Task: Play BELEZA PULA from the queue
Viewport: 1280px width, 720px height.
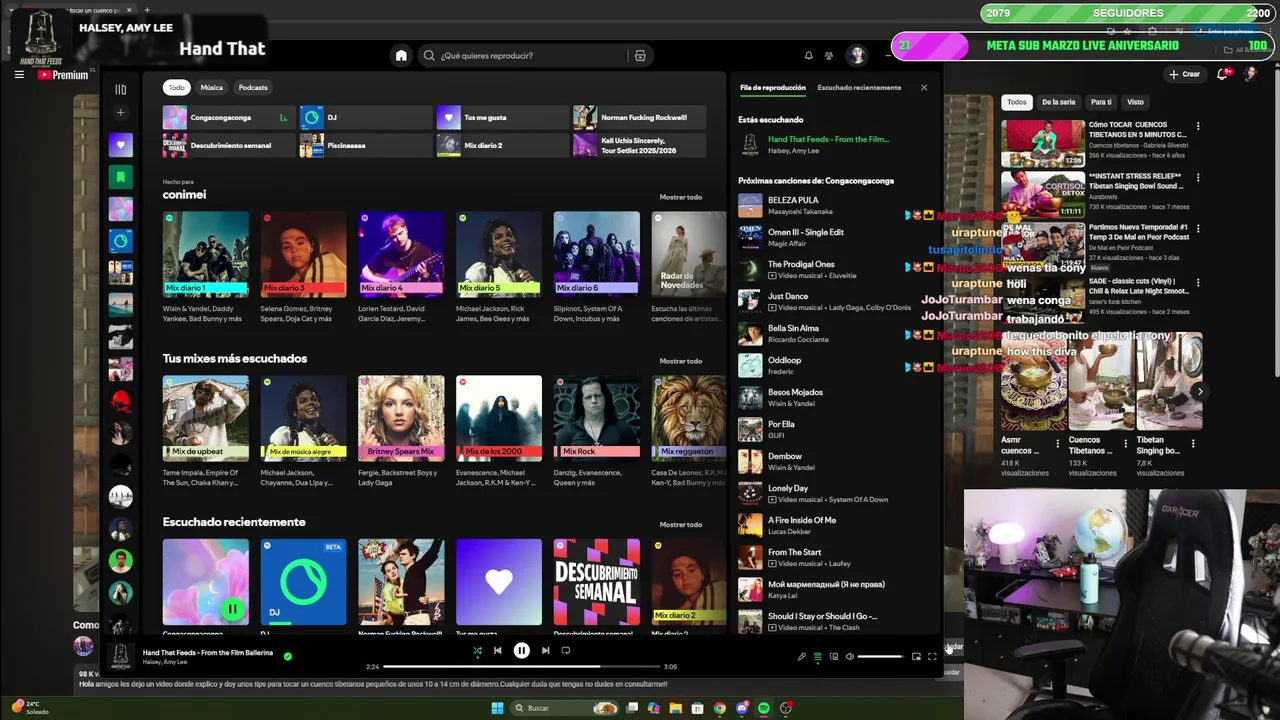Action: coord(750,205)
